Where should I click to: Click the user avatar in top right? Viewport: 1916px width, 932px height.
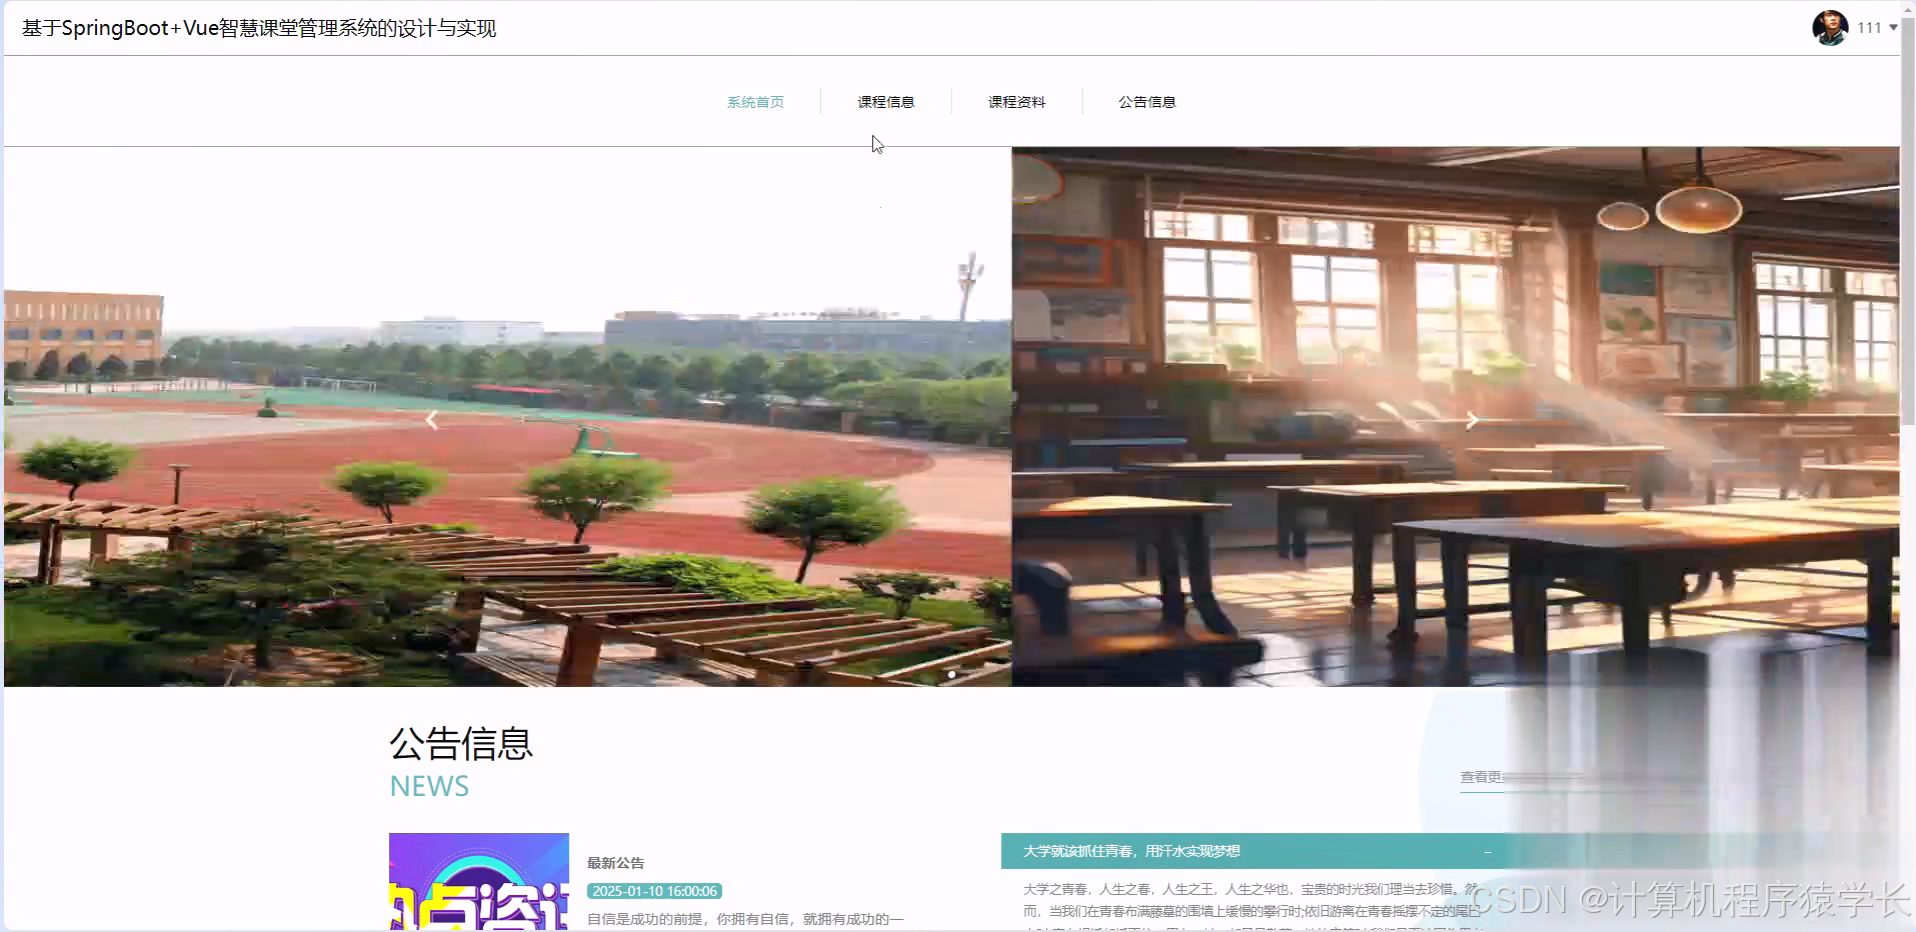click(1828, 27)
